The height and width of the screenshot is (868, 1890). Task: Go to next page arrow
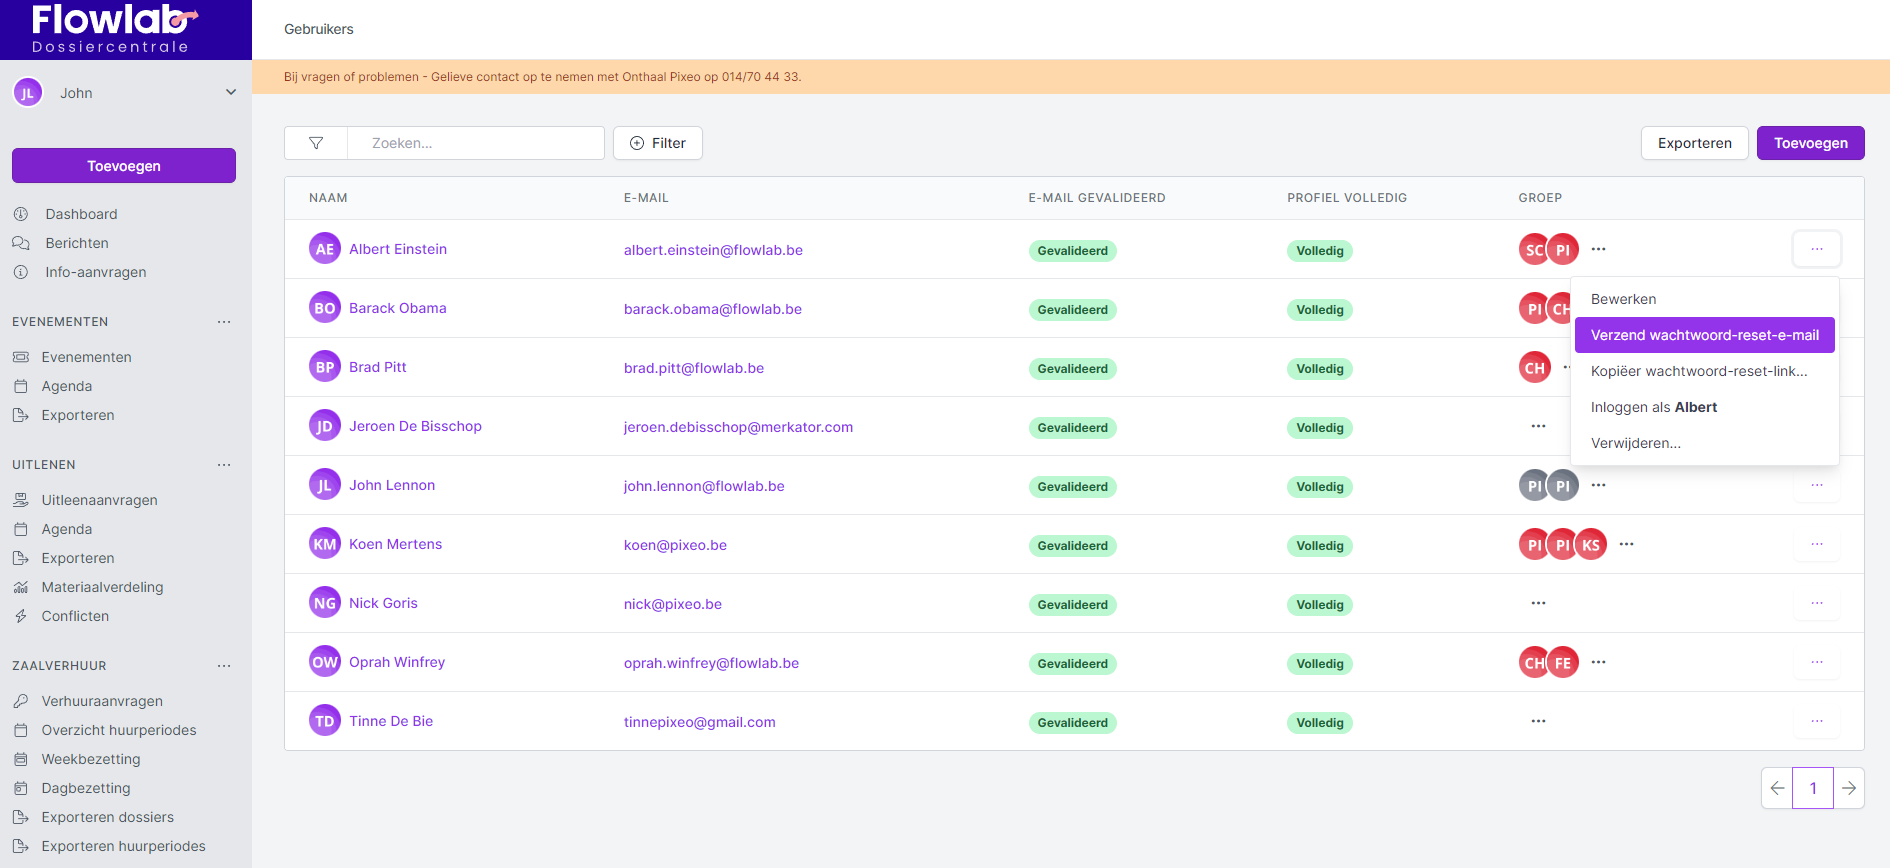coord(1849,788)
